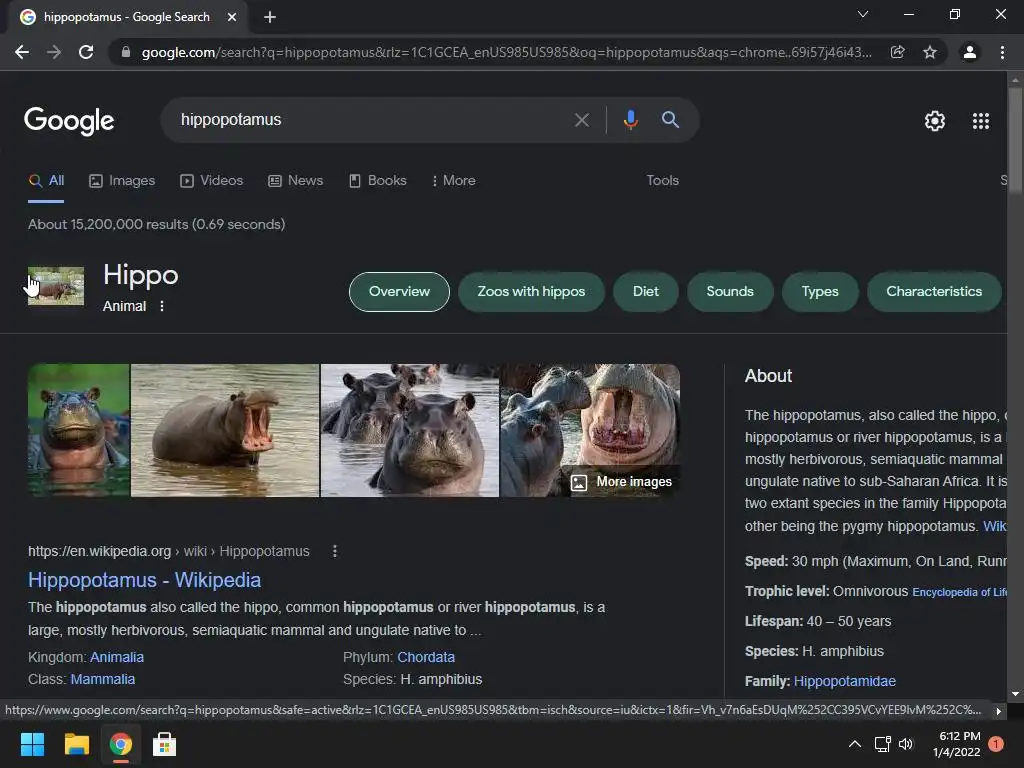Click Chrome icon in taskbar

(x=121, y=744)
